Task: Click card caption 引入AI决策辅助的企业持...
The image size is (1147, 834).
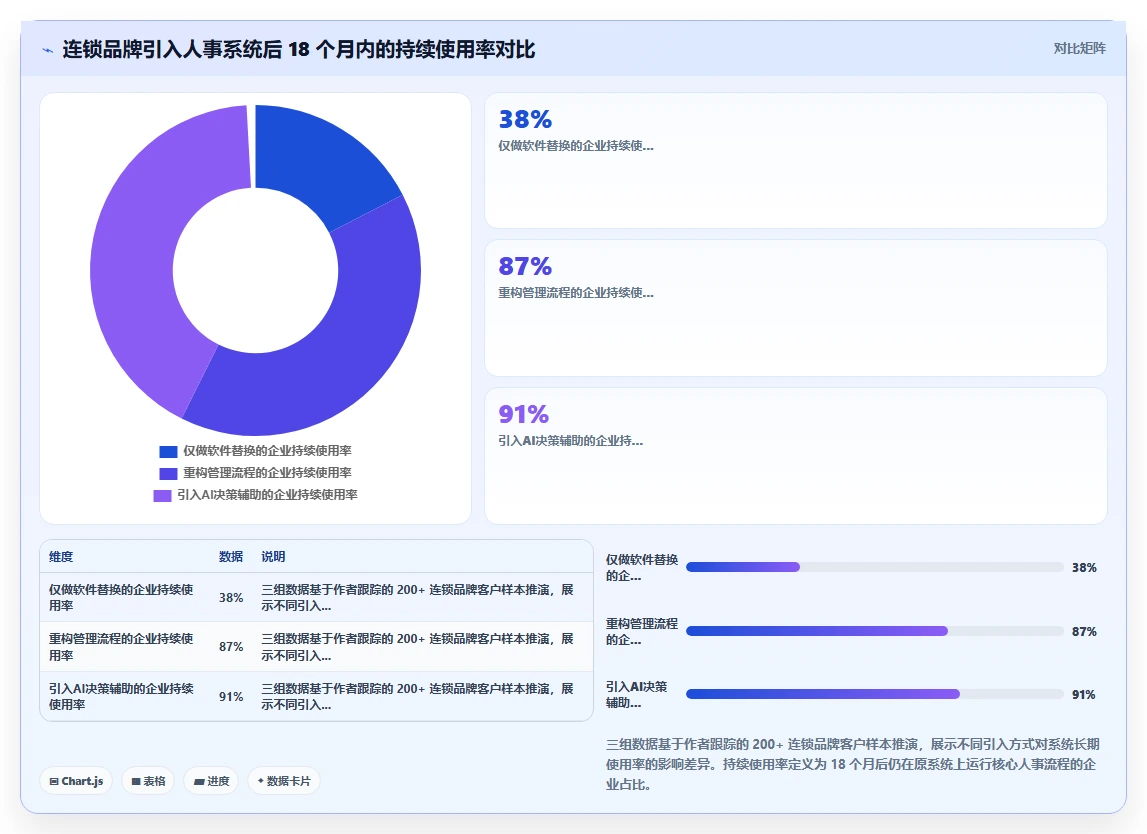Action: point(571,440)
